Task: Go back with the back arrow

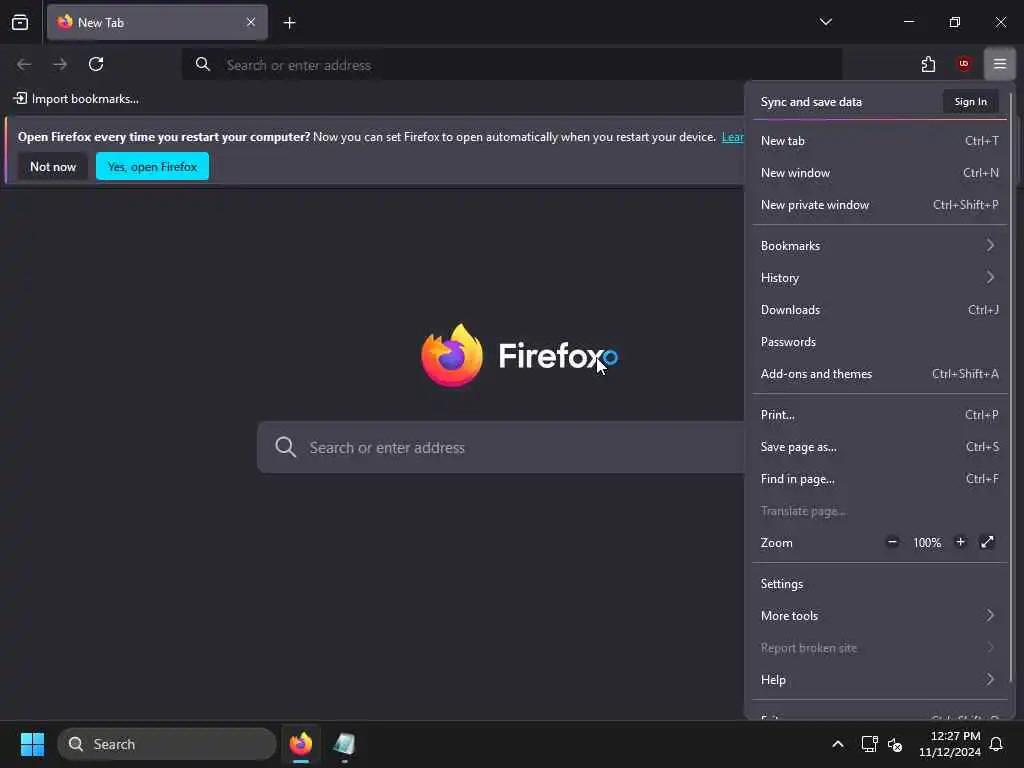Action: (24, 64)
